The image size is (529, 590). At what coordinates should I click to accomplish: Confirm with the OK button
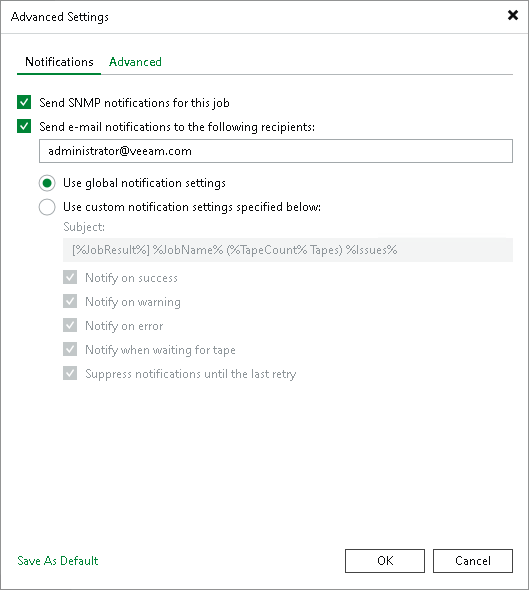pyautogui.click(x=385, y=561)
